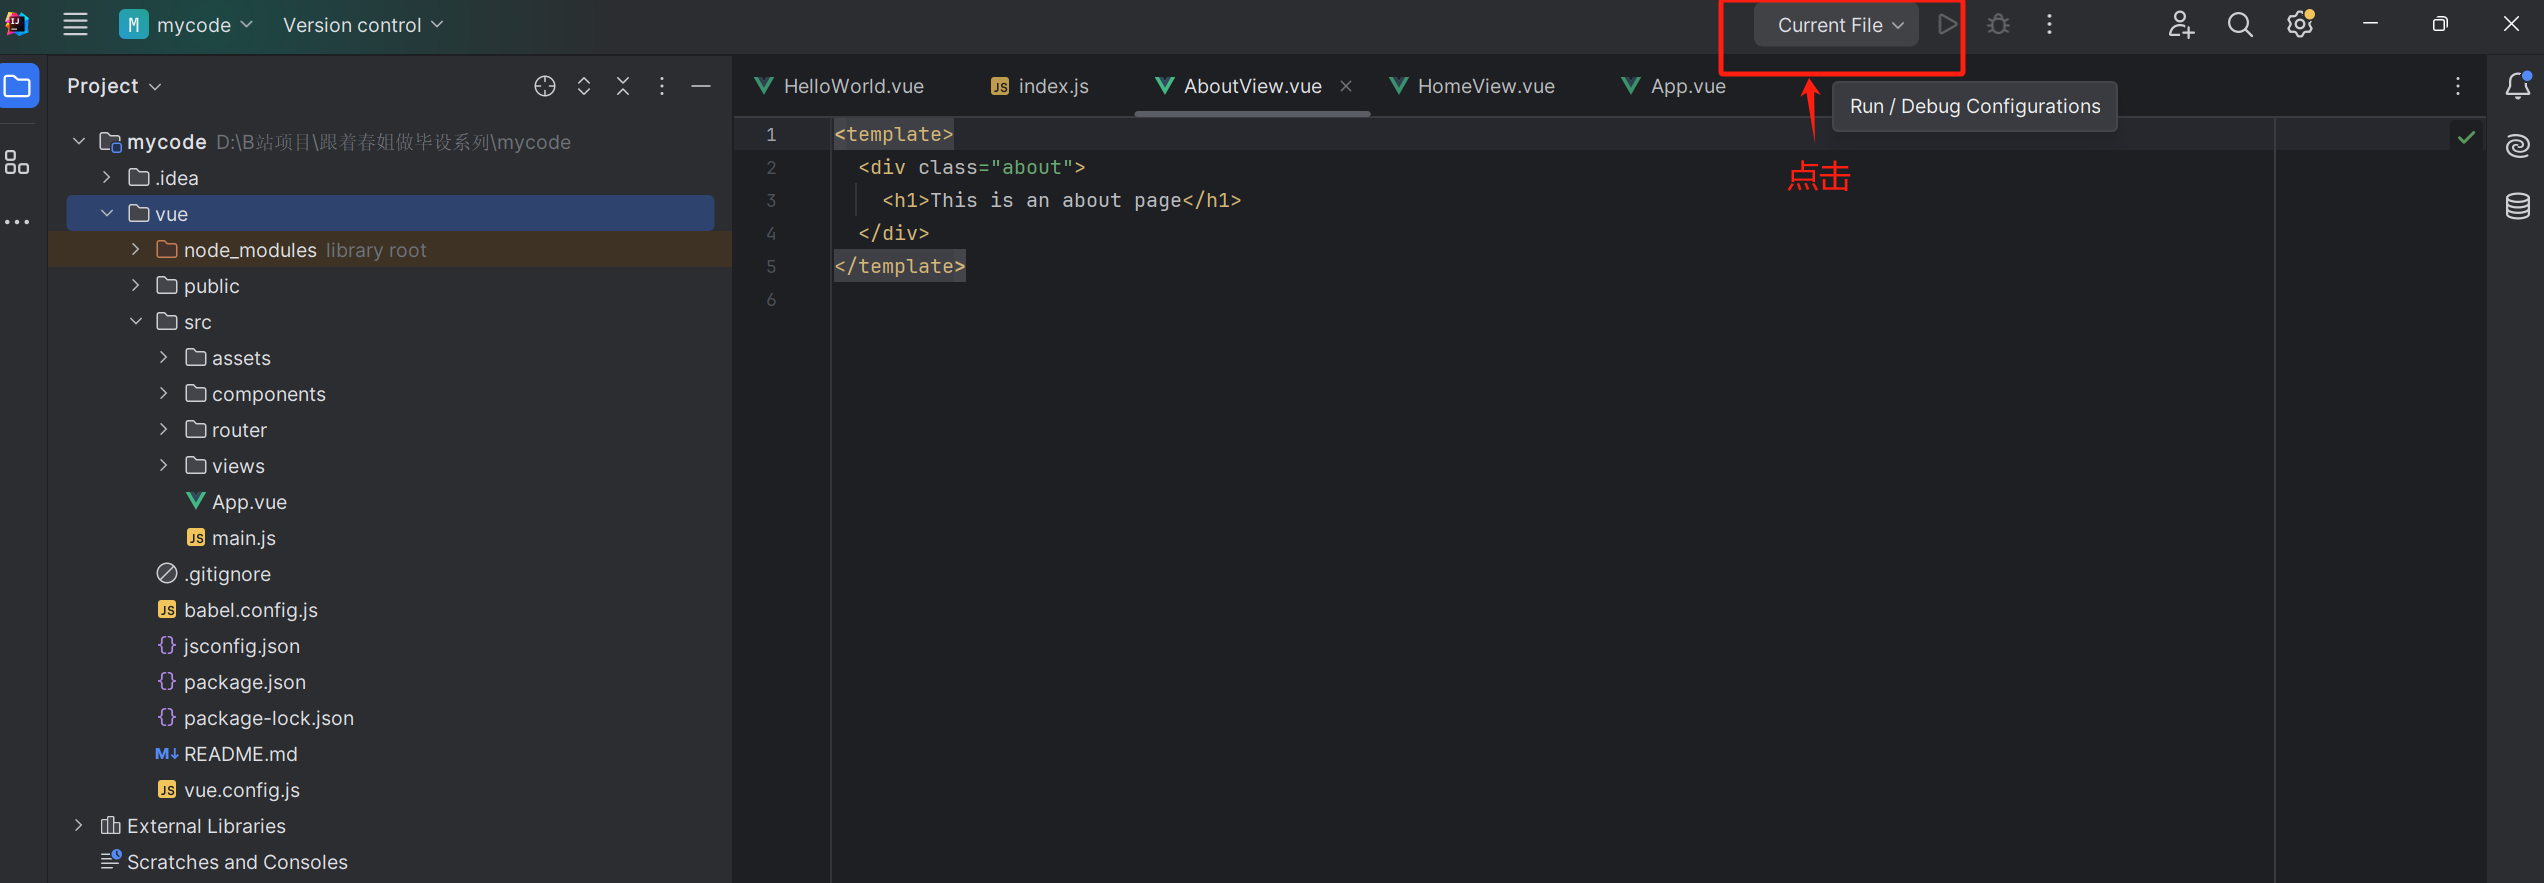Expand External Libraries node
This screenshot has width=2544, height=883.
79,826
